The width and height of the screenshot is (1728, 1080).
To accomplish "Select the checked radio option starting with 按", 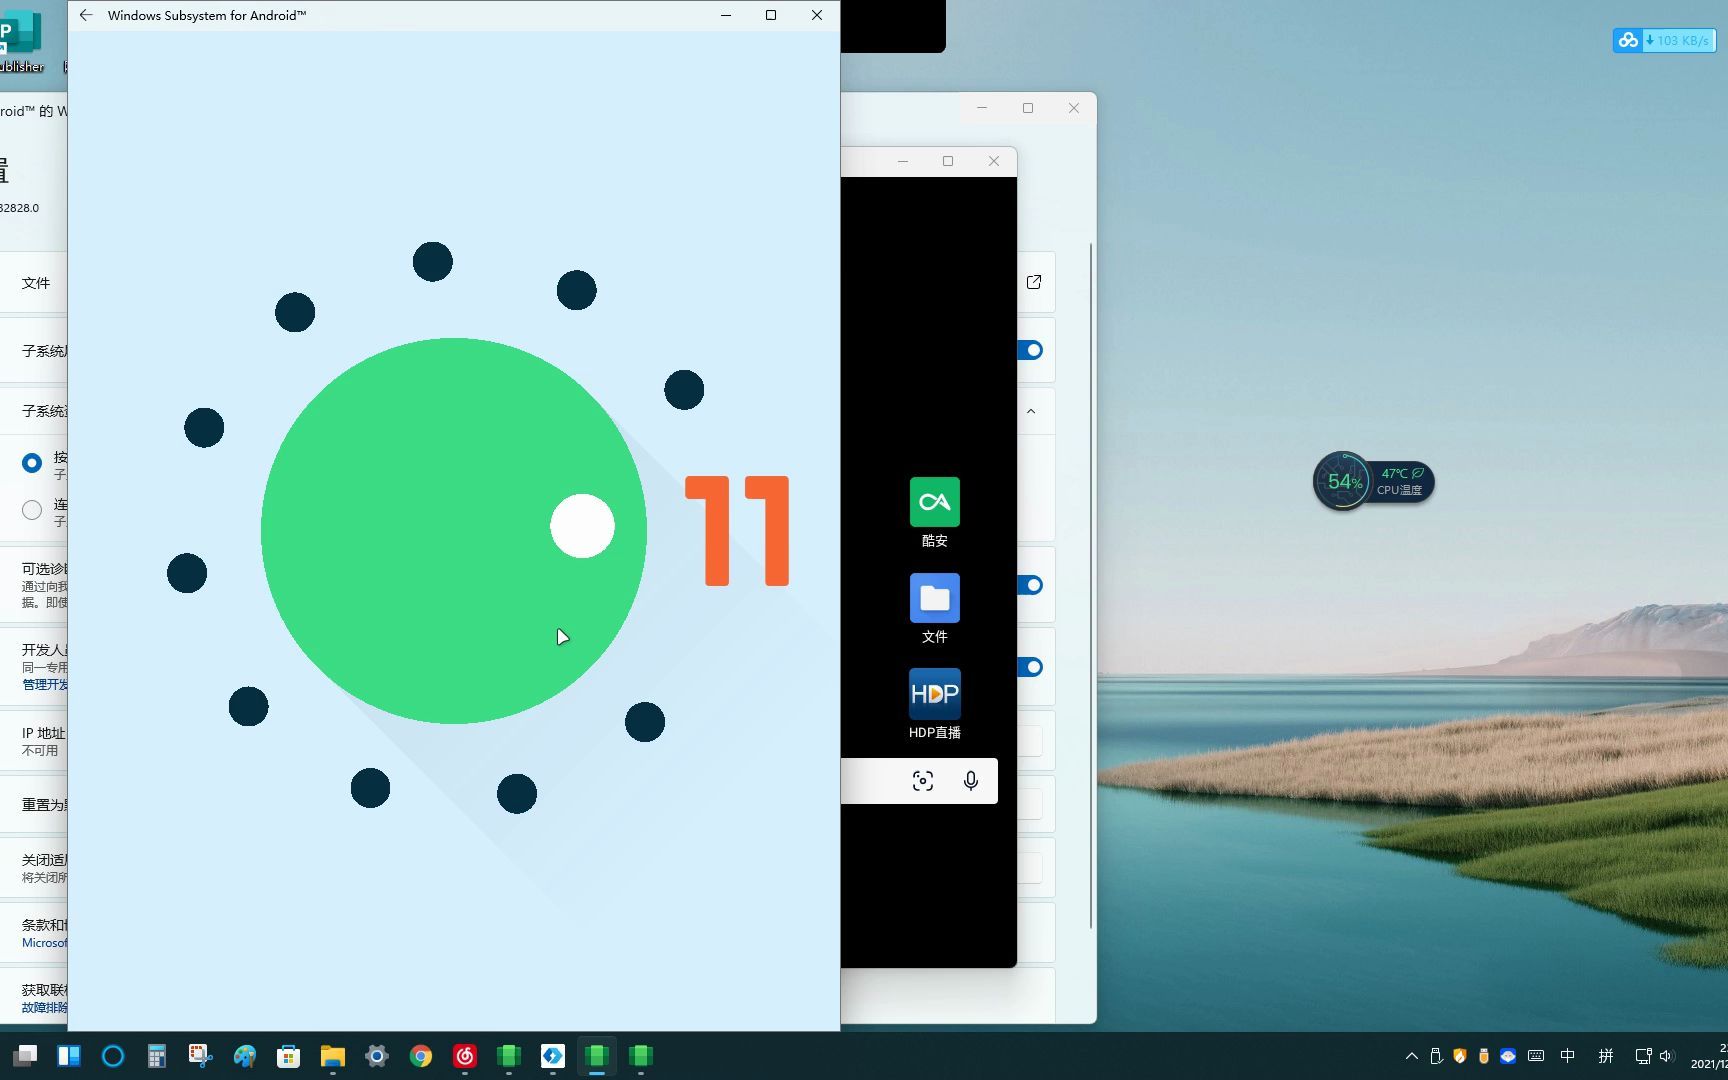I will (32, 463).
